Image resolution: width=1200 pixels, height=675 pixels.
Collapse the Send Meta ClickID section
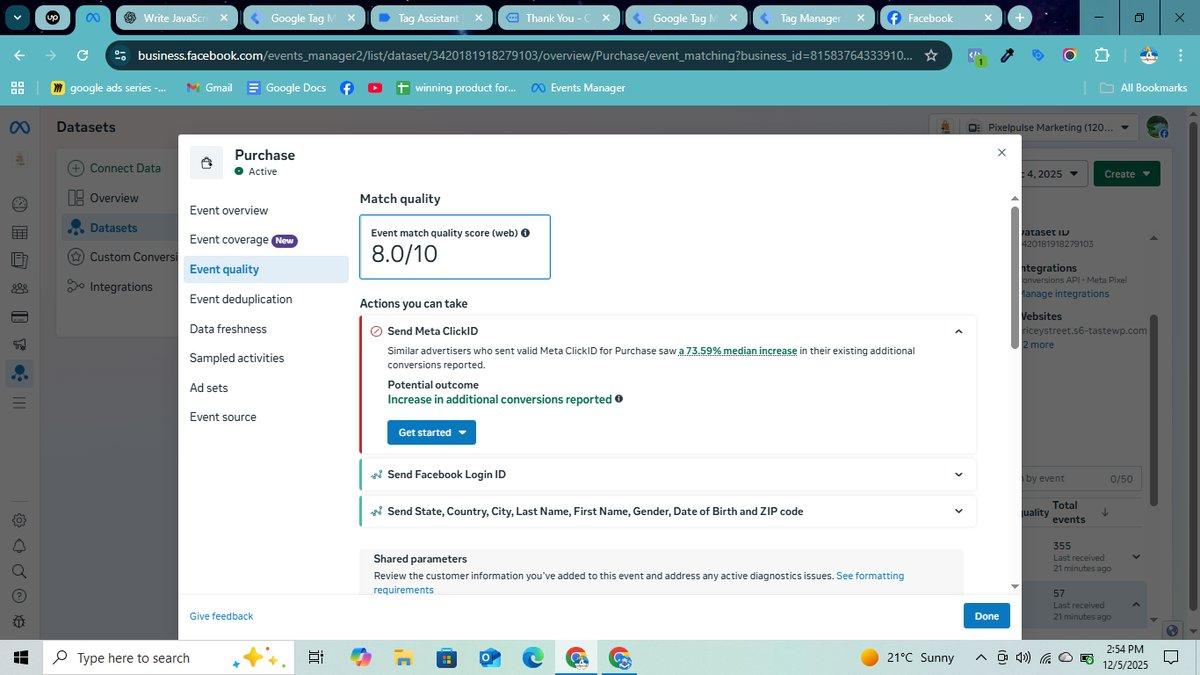coord(958,331)
